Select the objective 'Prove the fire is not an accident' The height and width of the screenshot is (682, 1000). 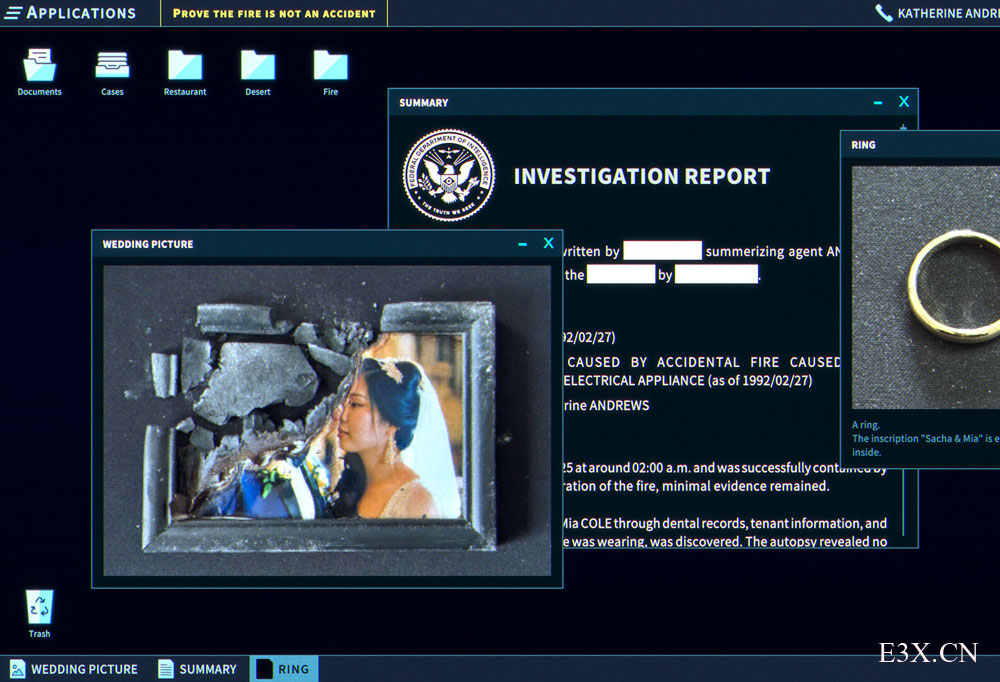click(x=274, y=13)
